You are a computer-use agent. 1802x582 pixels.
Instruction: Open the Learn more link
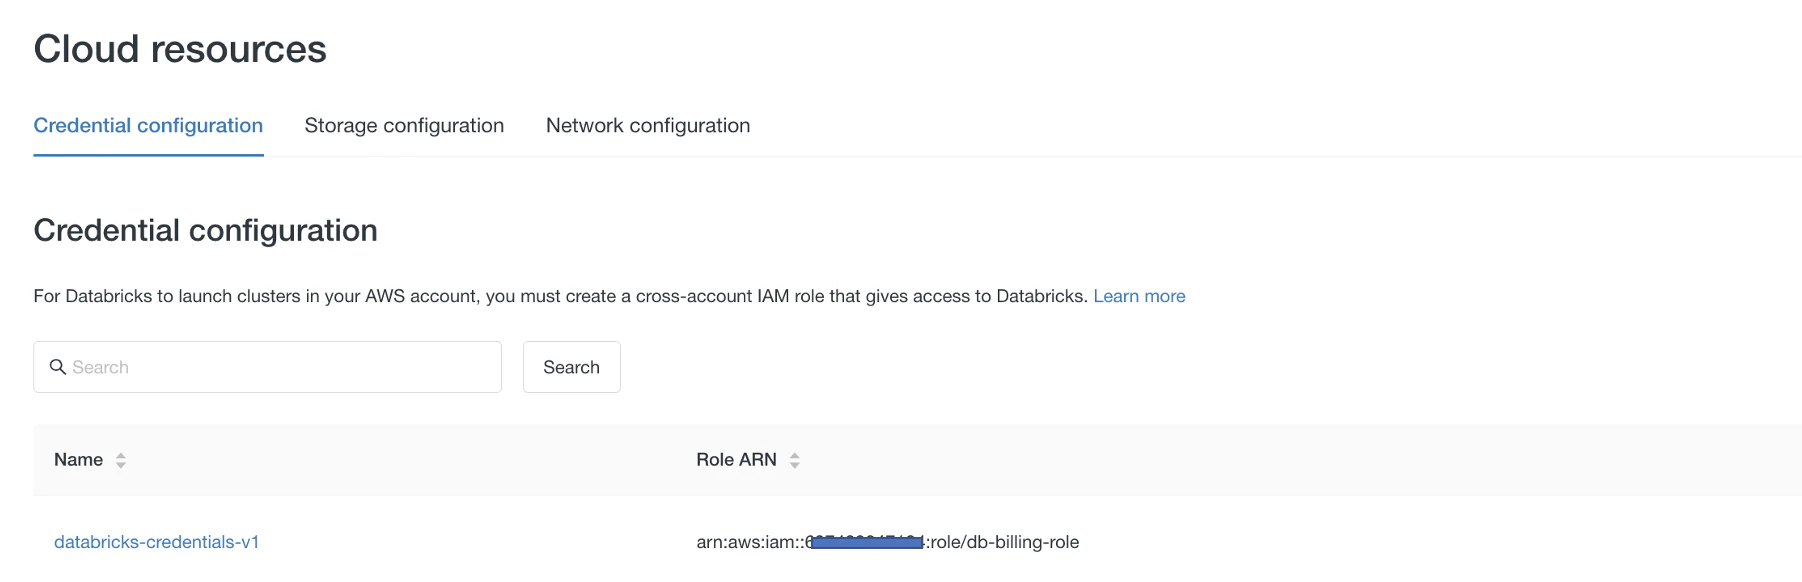[1139, 296]
